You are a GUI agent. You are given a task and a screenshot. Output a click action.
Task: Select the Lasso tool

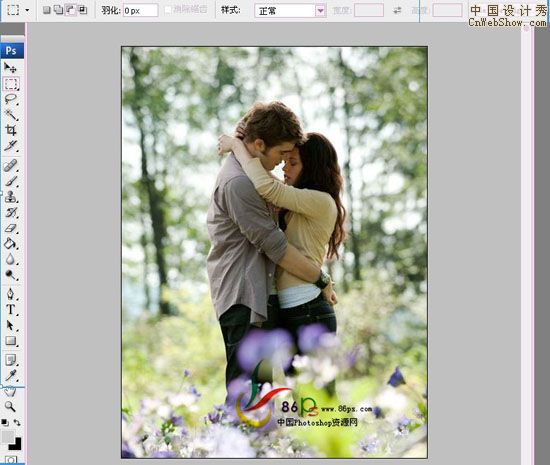(x=11, y=100)
